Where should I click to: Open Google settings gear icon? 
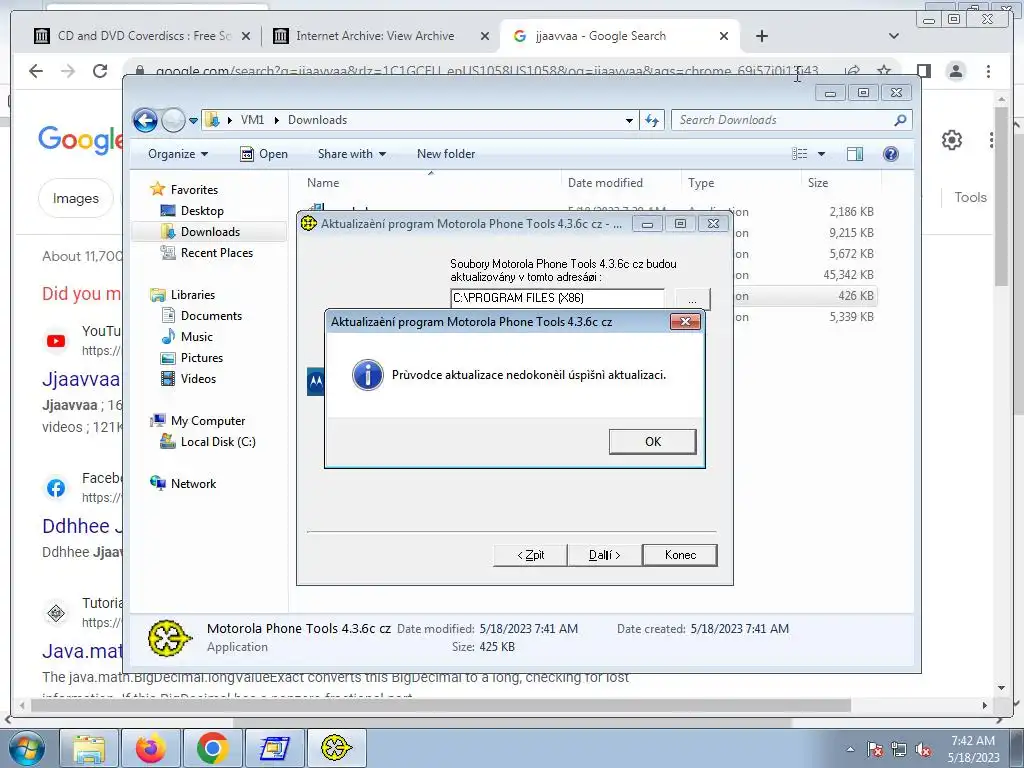[x=952, y=140]
